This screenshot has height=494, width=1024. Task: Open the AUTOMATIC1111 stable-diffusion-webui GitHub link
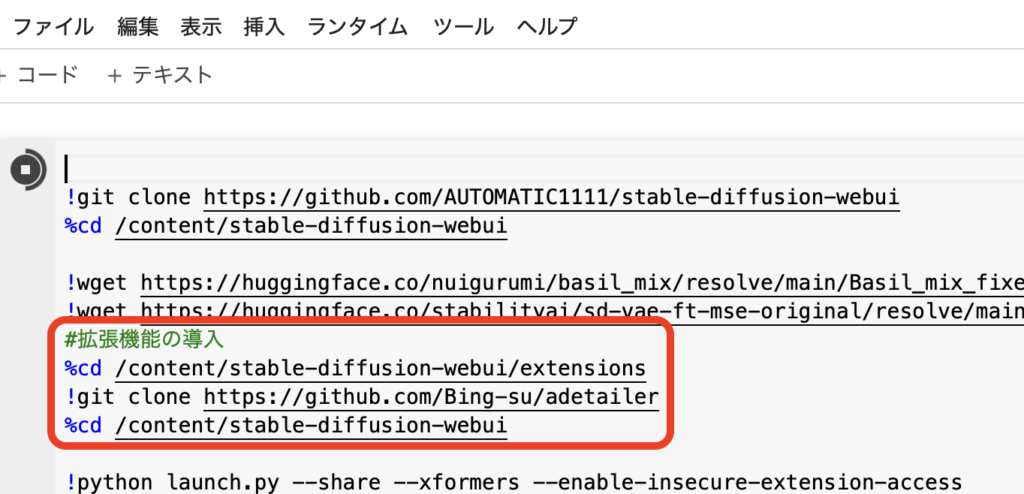point(551,198)
